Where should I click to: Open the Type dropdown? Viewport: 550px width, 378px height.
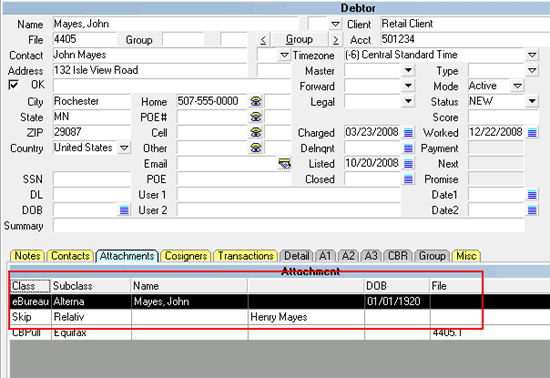tap(532, 70)
